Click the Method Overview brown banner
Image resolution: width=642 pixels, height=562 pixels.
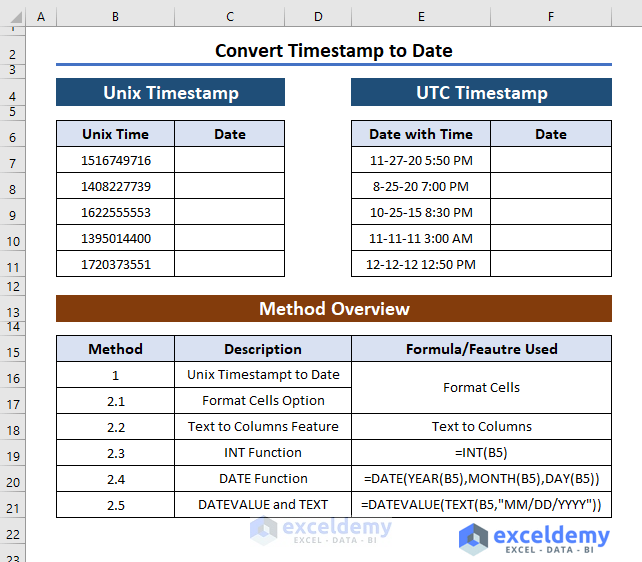coord(334,309)
